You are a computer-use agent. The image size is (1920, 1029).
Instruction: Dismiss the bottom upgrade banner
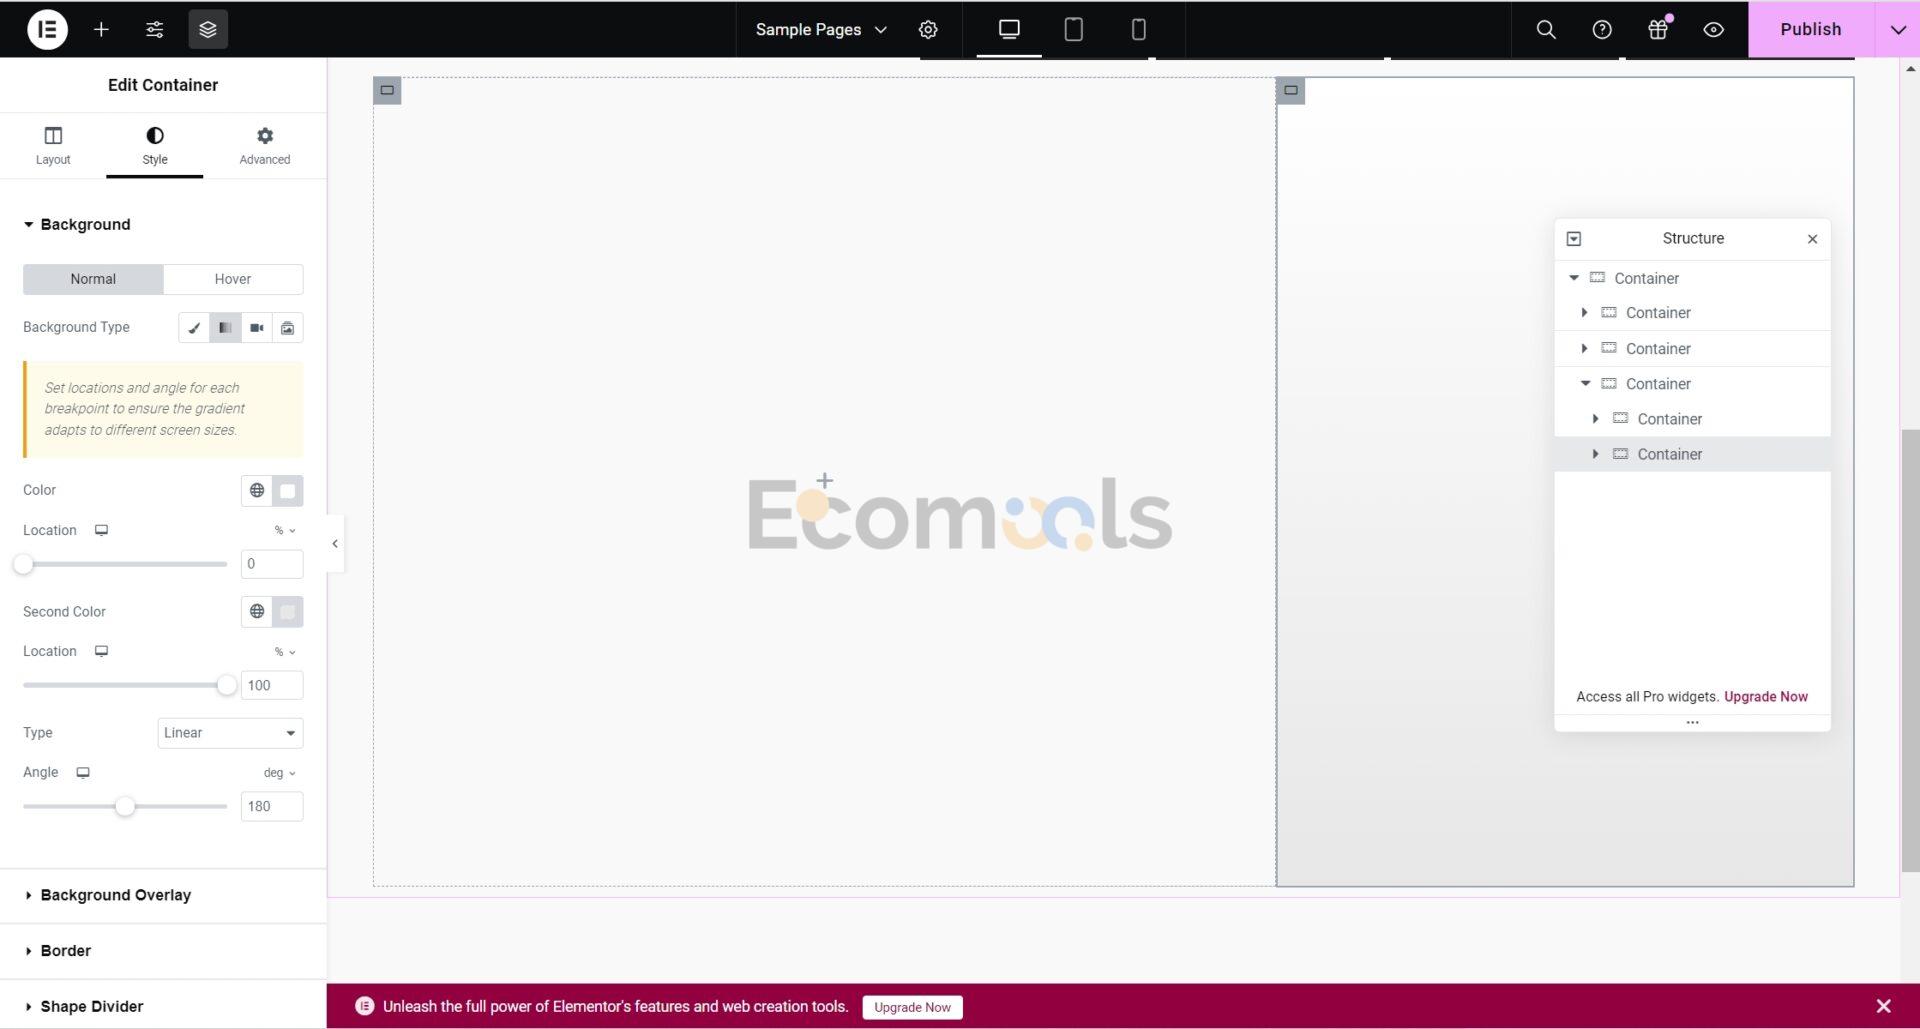[x=1884, y=1007]
